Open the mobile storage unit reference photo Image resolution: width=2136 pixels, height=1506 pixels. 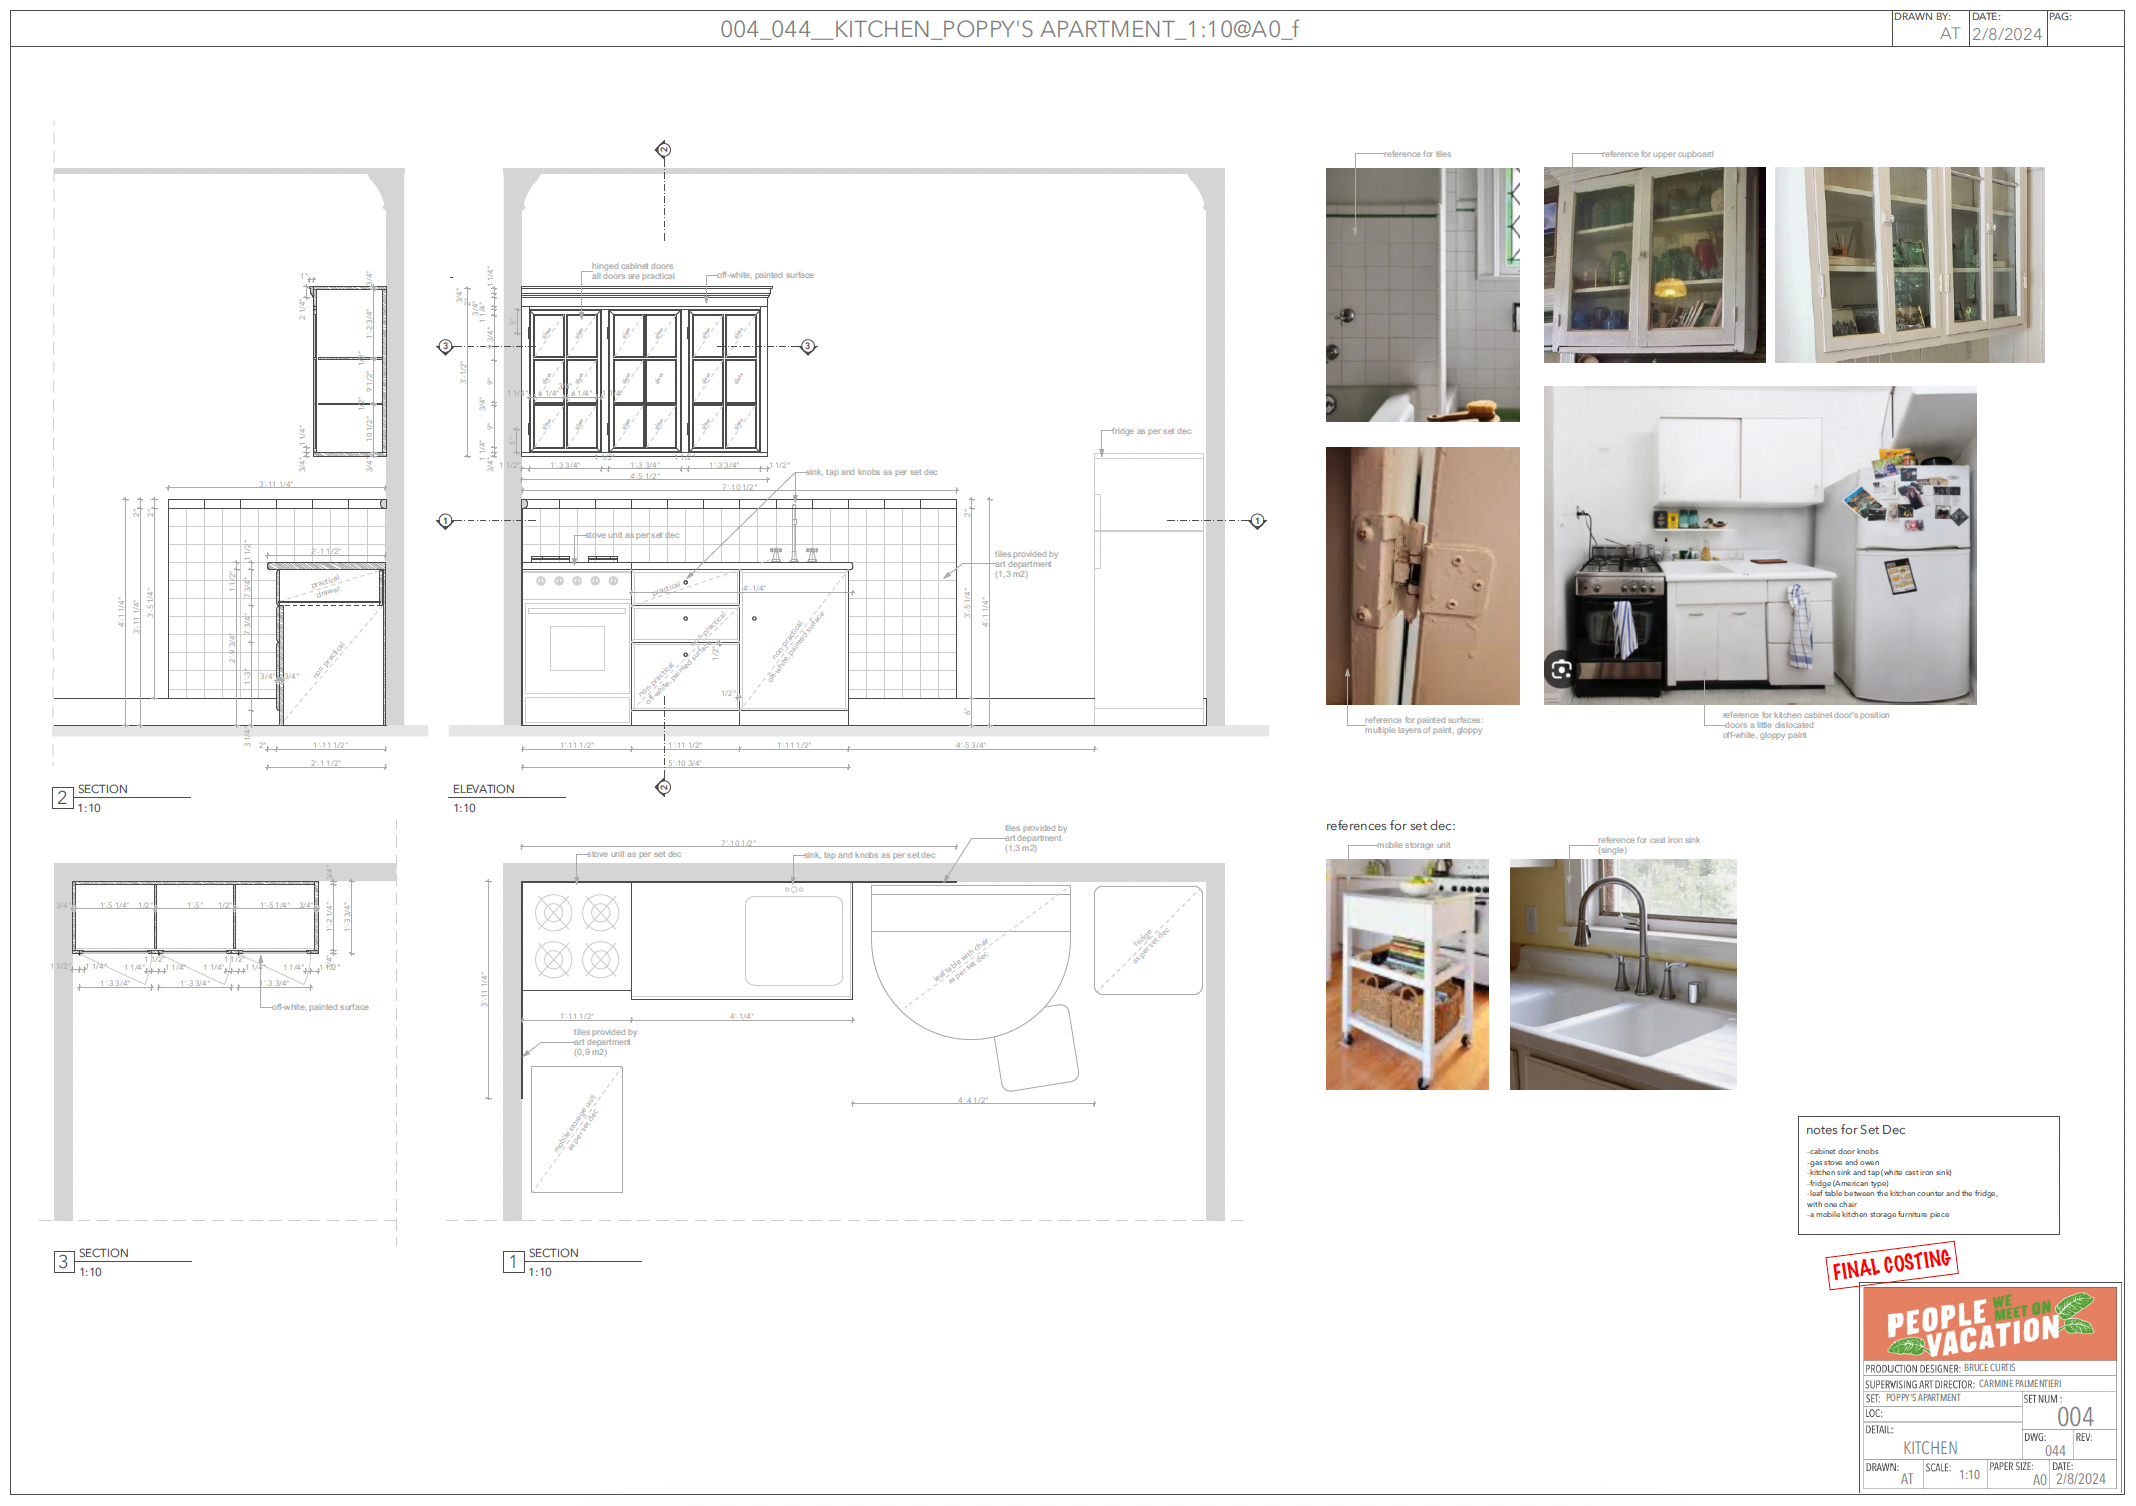(1407, 974)
